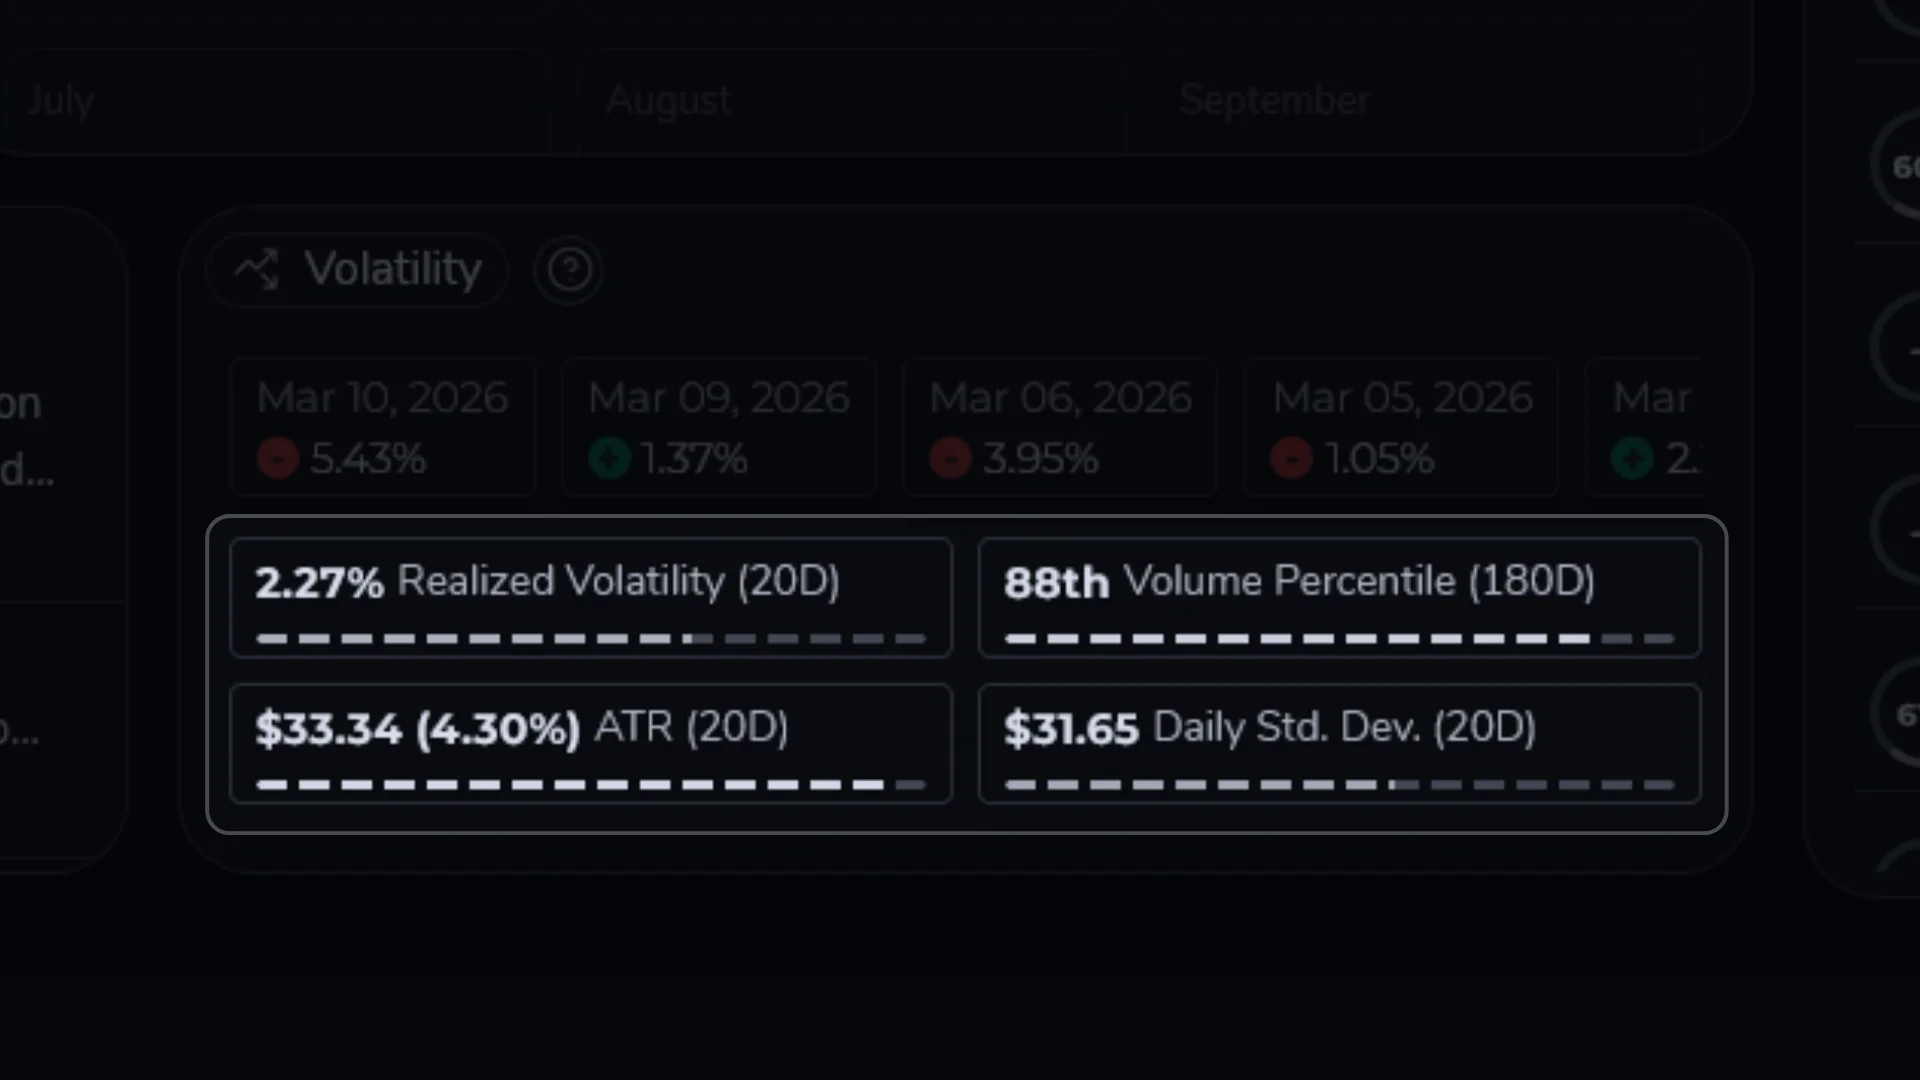Screen dimensions: 1920x1080
Task: Open the 2.27% Realized Volatility metric card
Action: pos(590,595)
